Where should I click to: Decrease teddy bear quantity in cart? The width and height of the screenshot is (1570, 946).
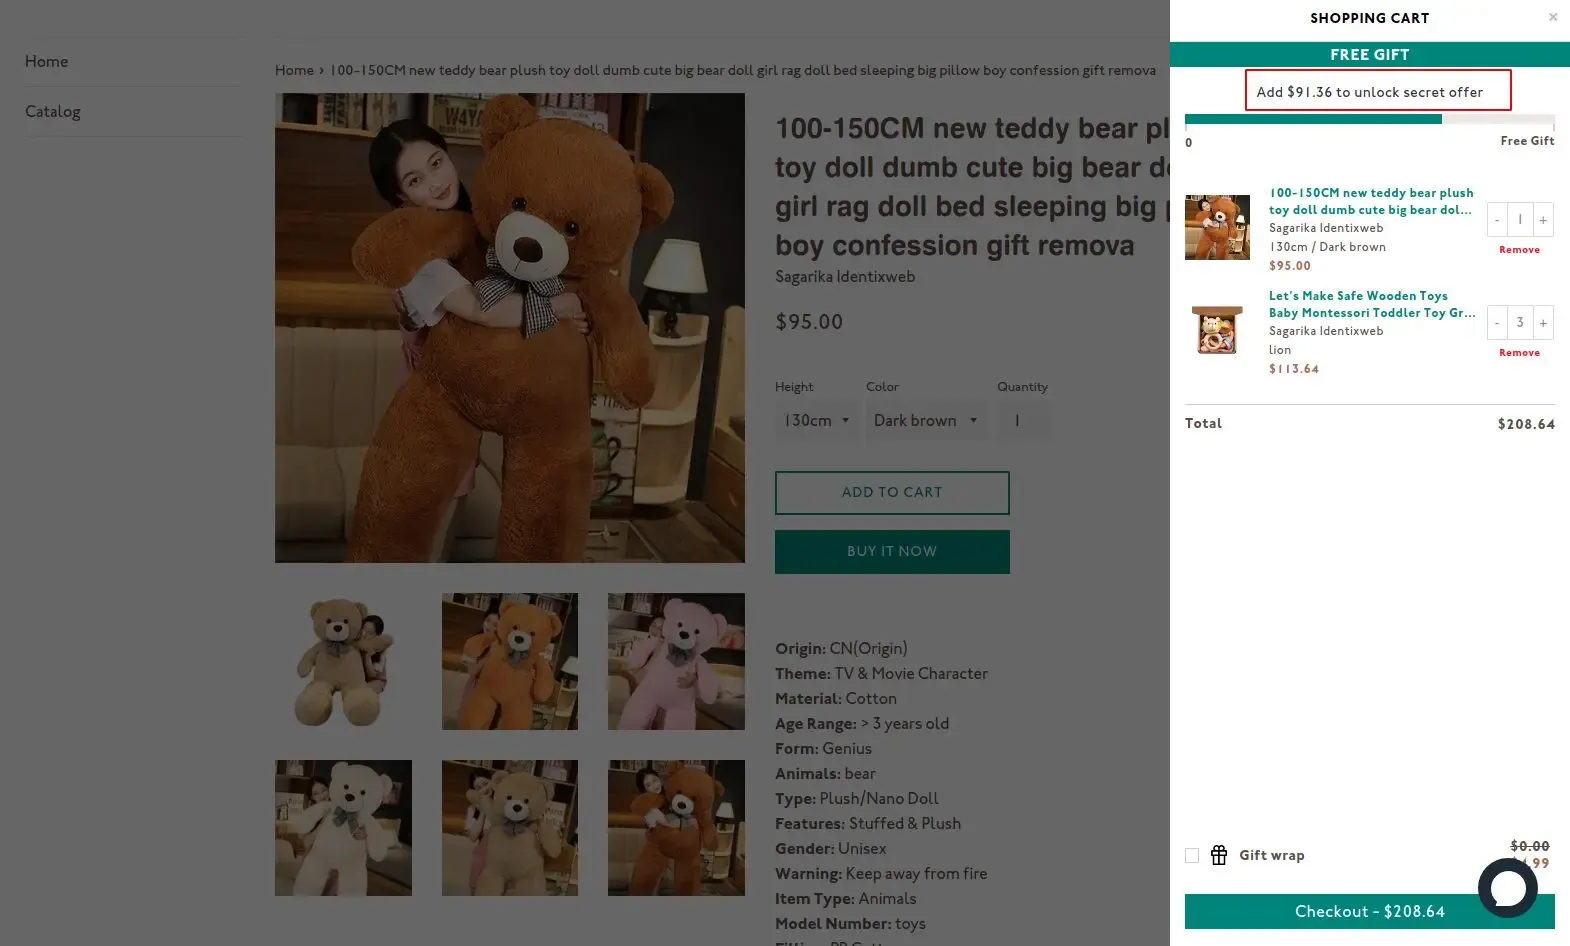pyautogui.click(x=1497, y=220)
